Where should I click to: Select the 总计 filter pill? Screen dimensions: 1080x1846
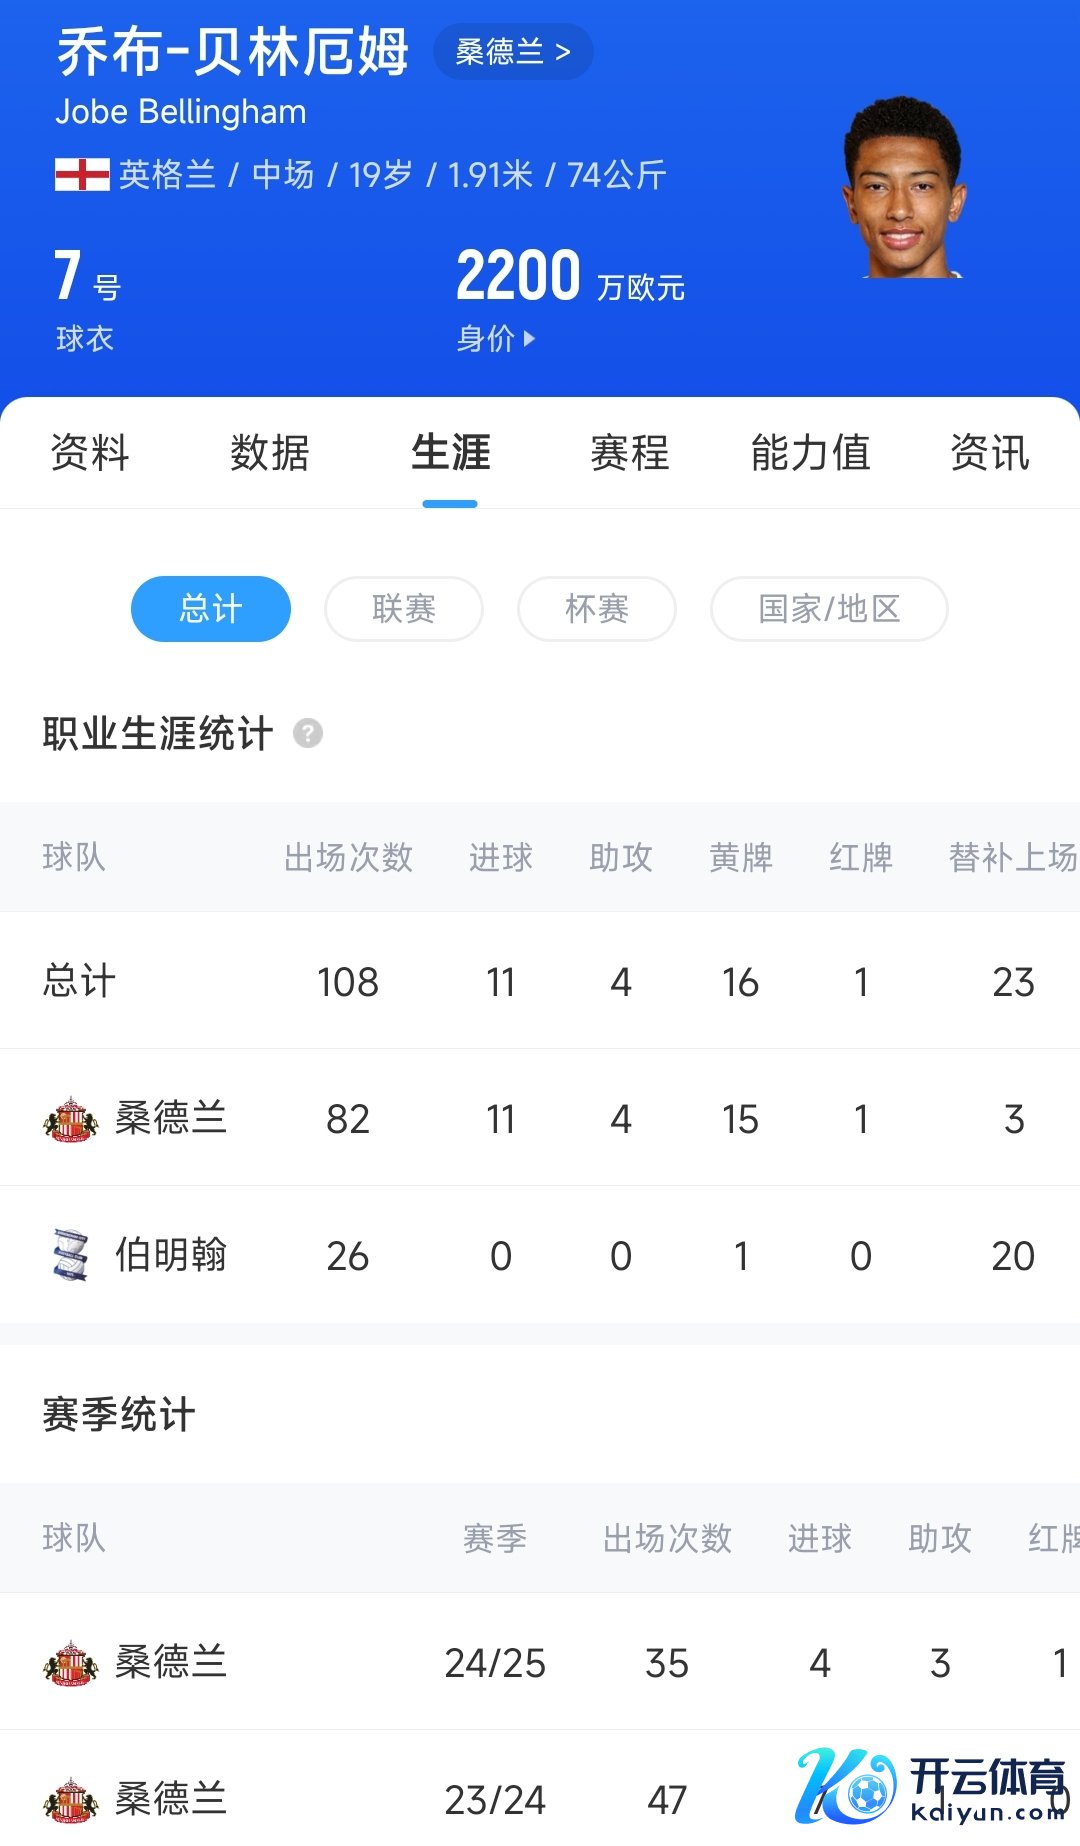(211, 609)
